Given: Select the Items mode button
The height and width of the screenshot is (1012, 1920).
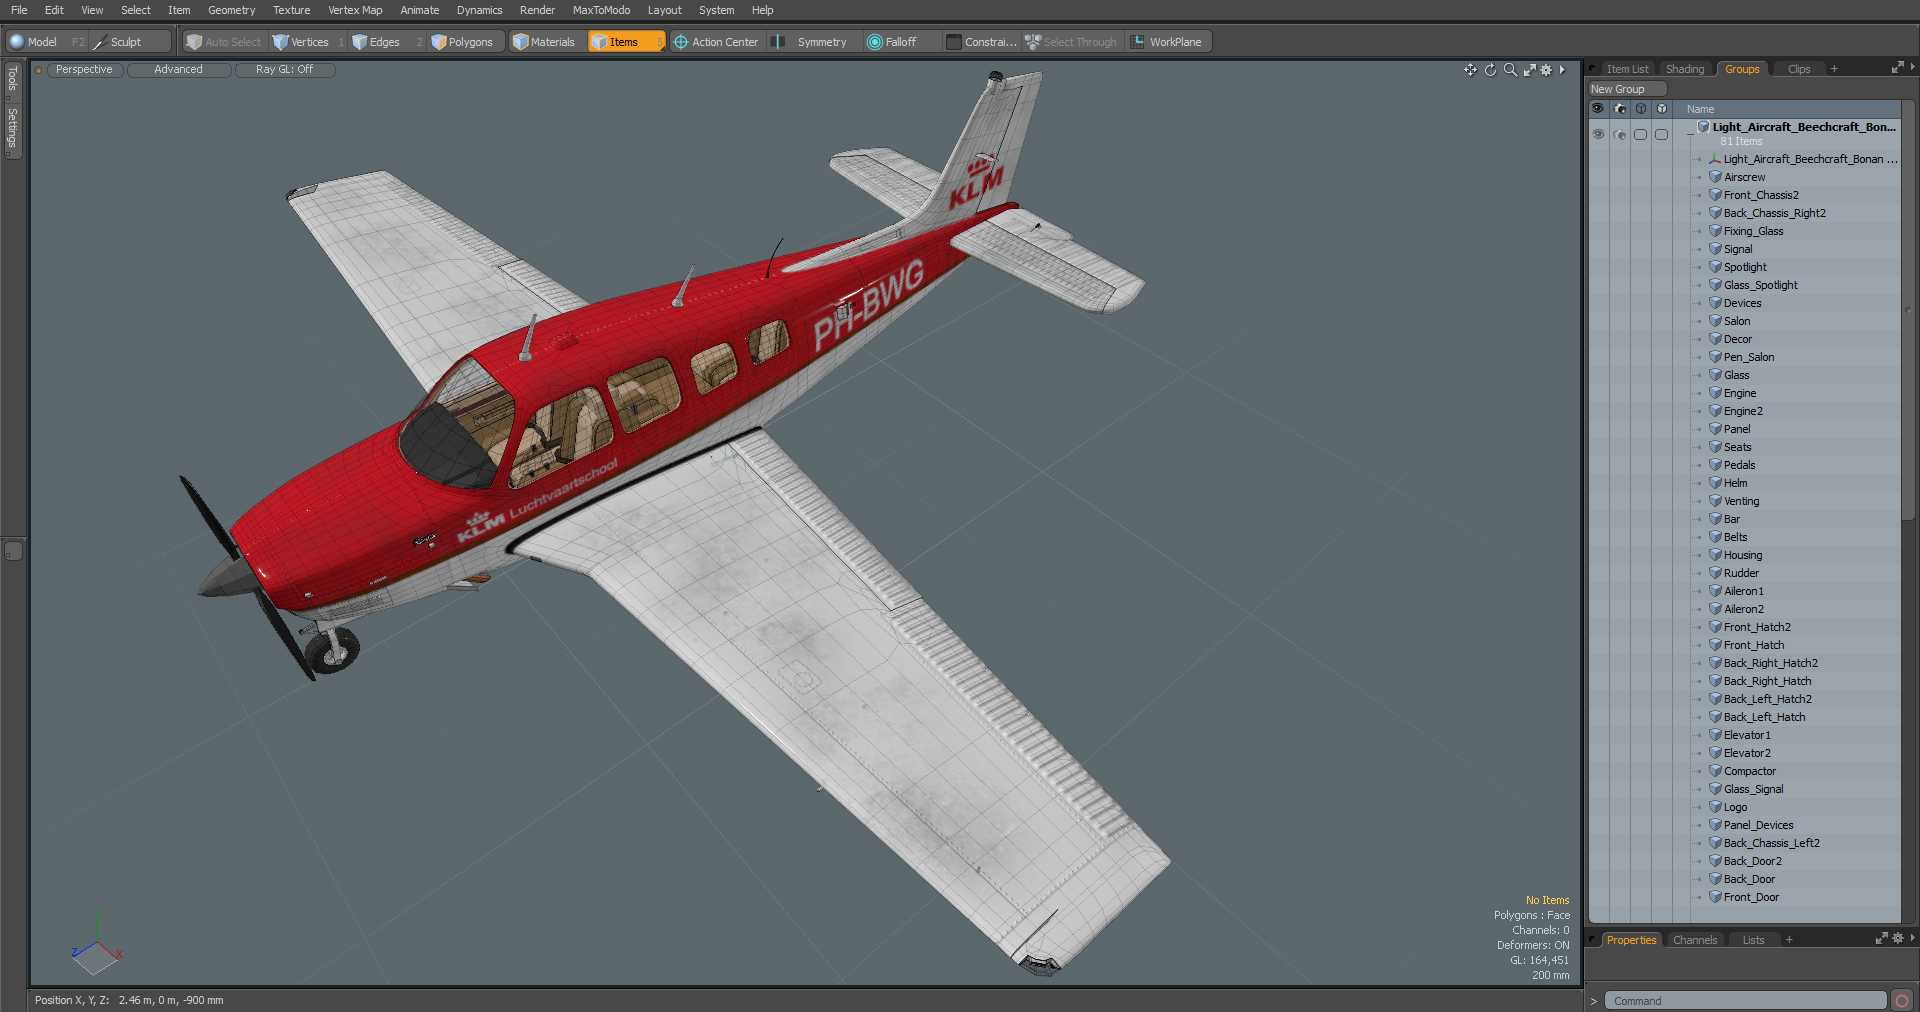Looking at the screenshot, I should pyautogui.click(x=625, y=42).
